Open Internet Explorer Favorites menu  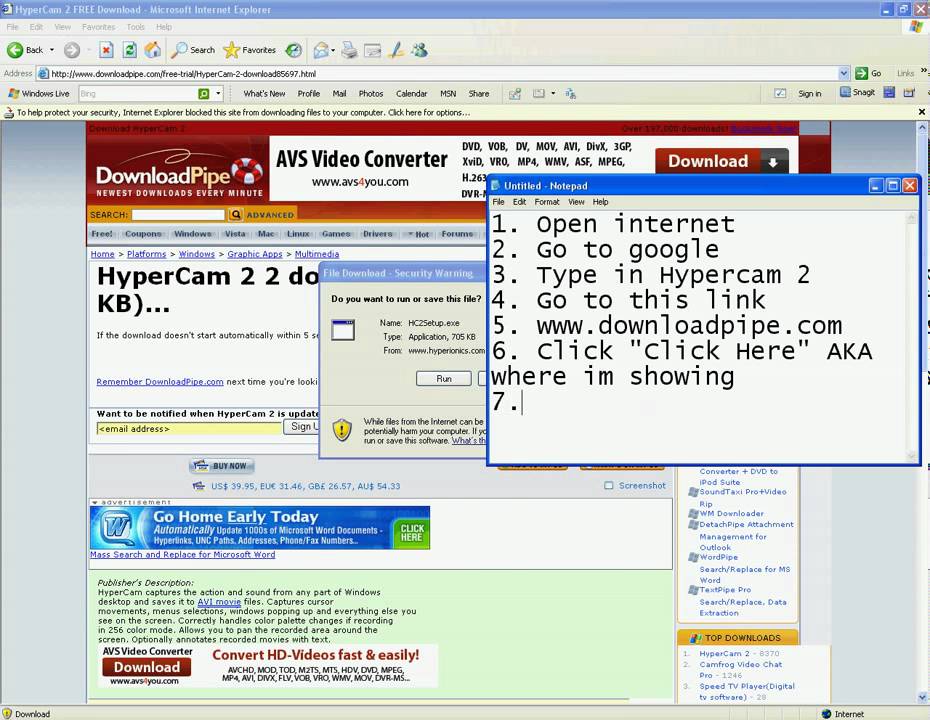pyautogui.click(x=98, y=27)
